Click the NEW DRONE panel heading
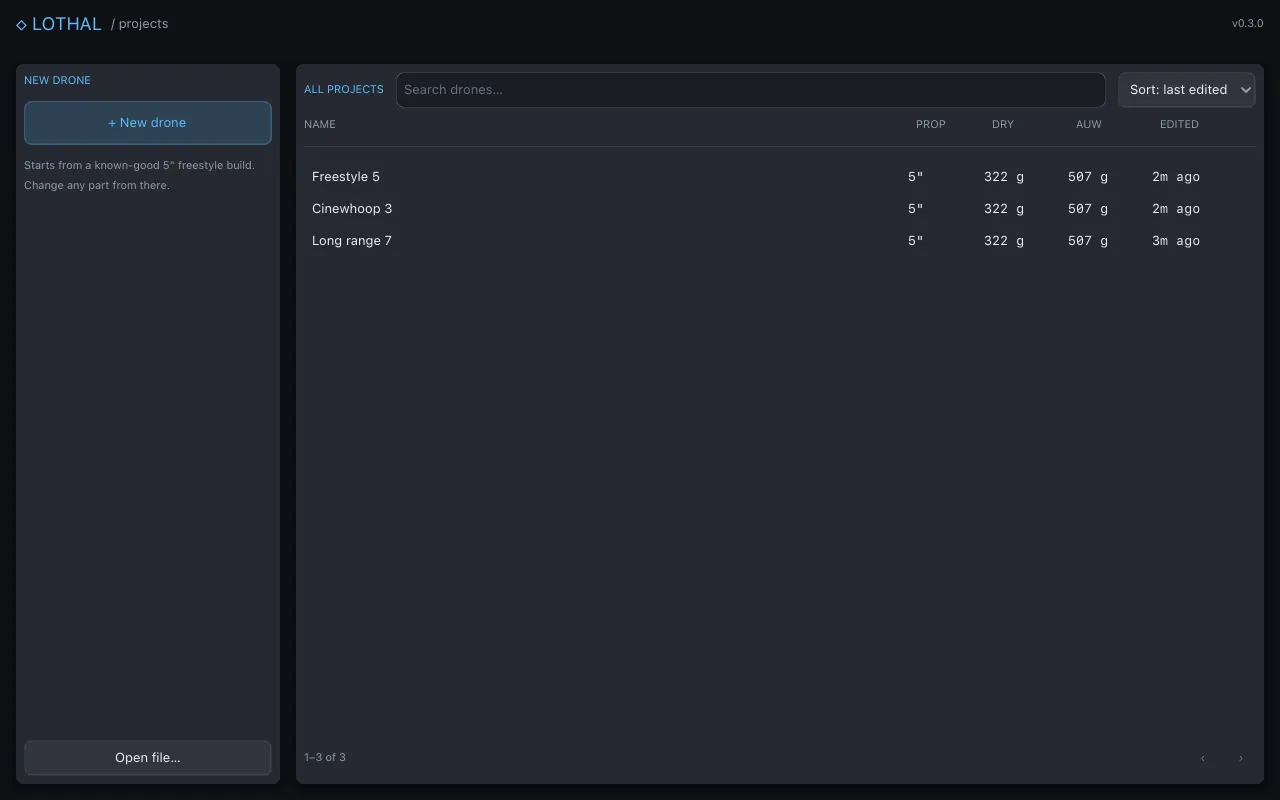1280x800 pixels. (x=57, y=80)
